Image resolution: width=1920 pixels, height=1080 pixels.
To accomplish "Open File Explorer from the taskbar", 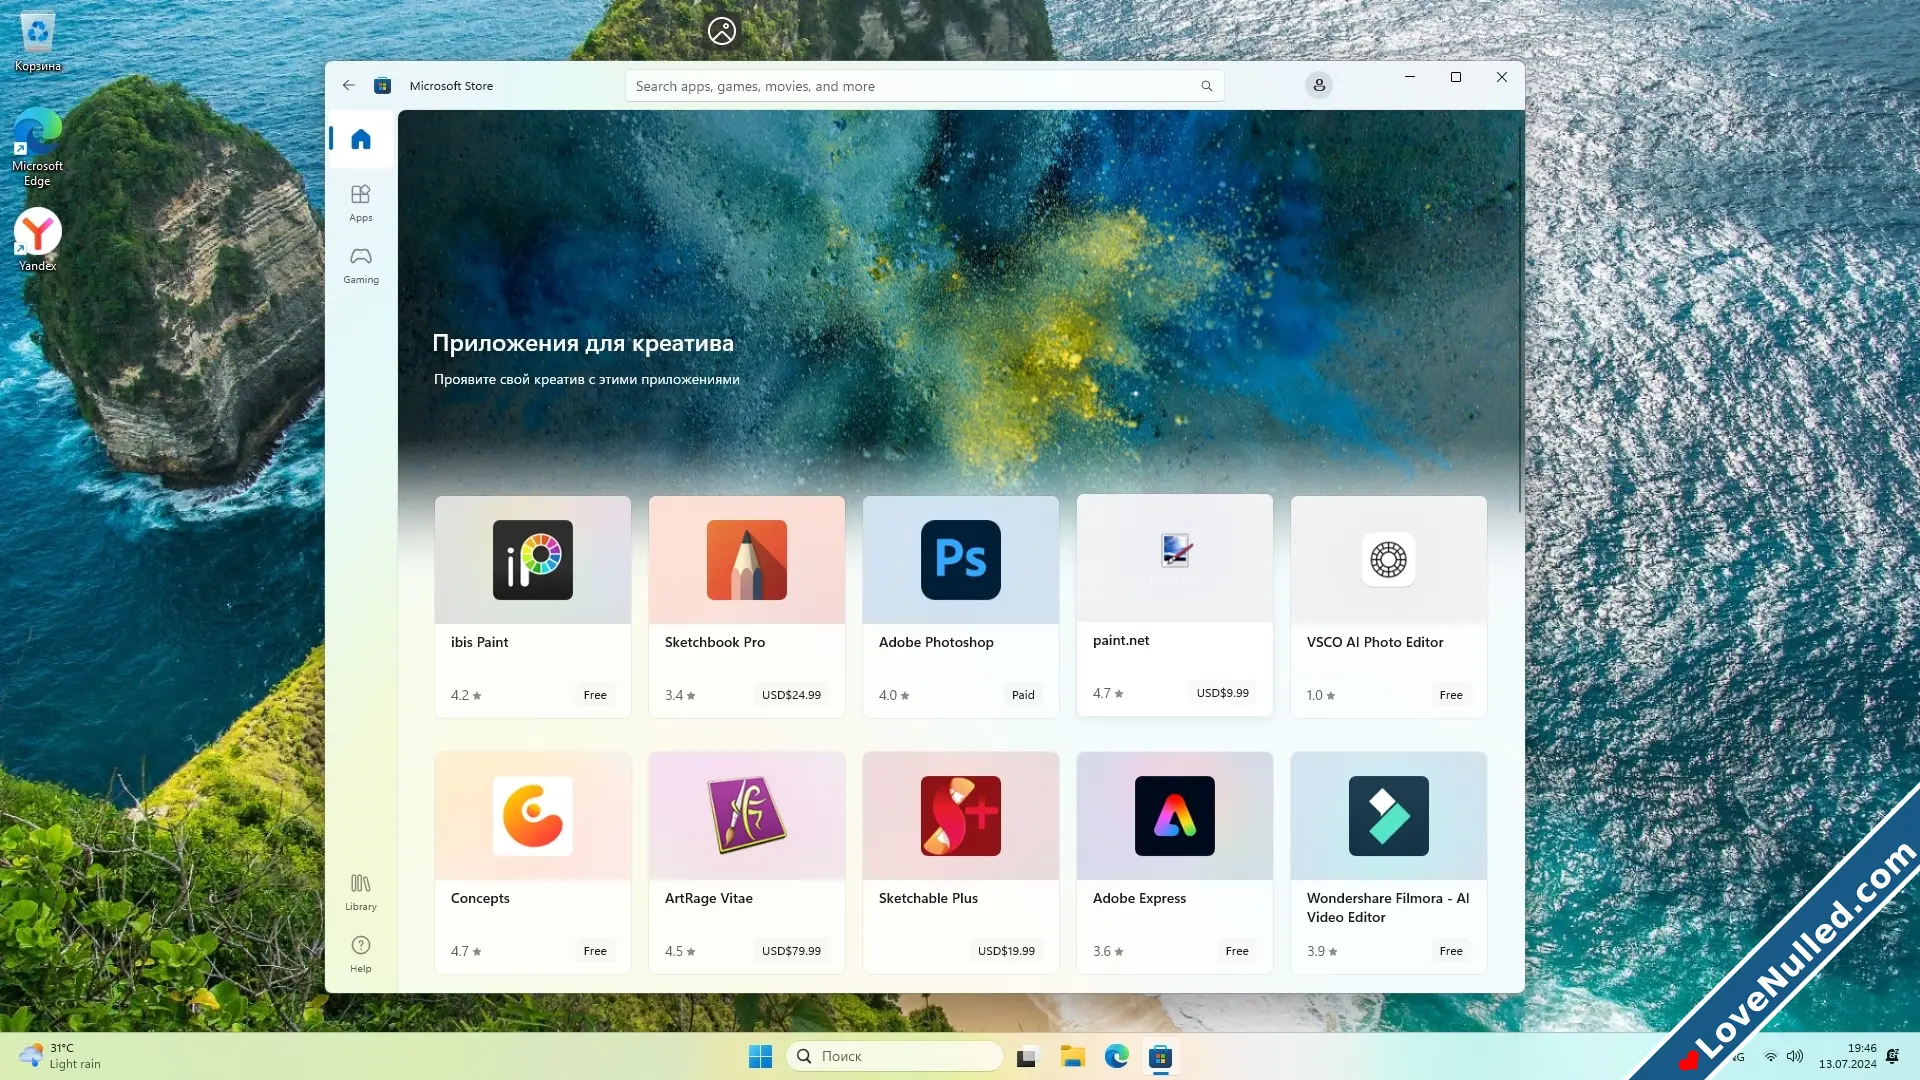I will [x=1073, y=1056].
